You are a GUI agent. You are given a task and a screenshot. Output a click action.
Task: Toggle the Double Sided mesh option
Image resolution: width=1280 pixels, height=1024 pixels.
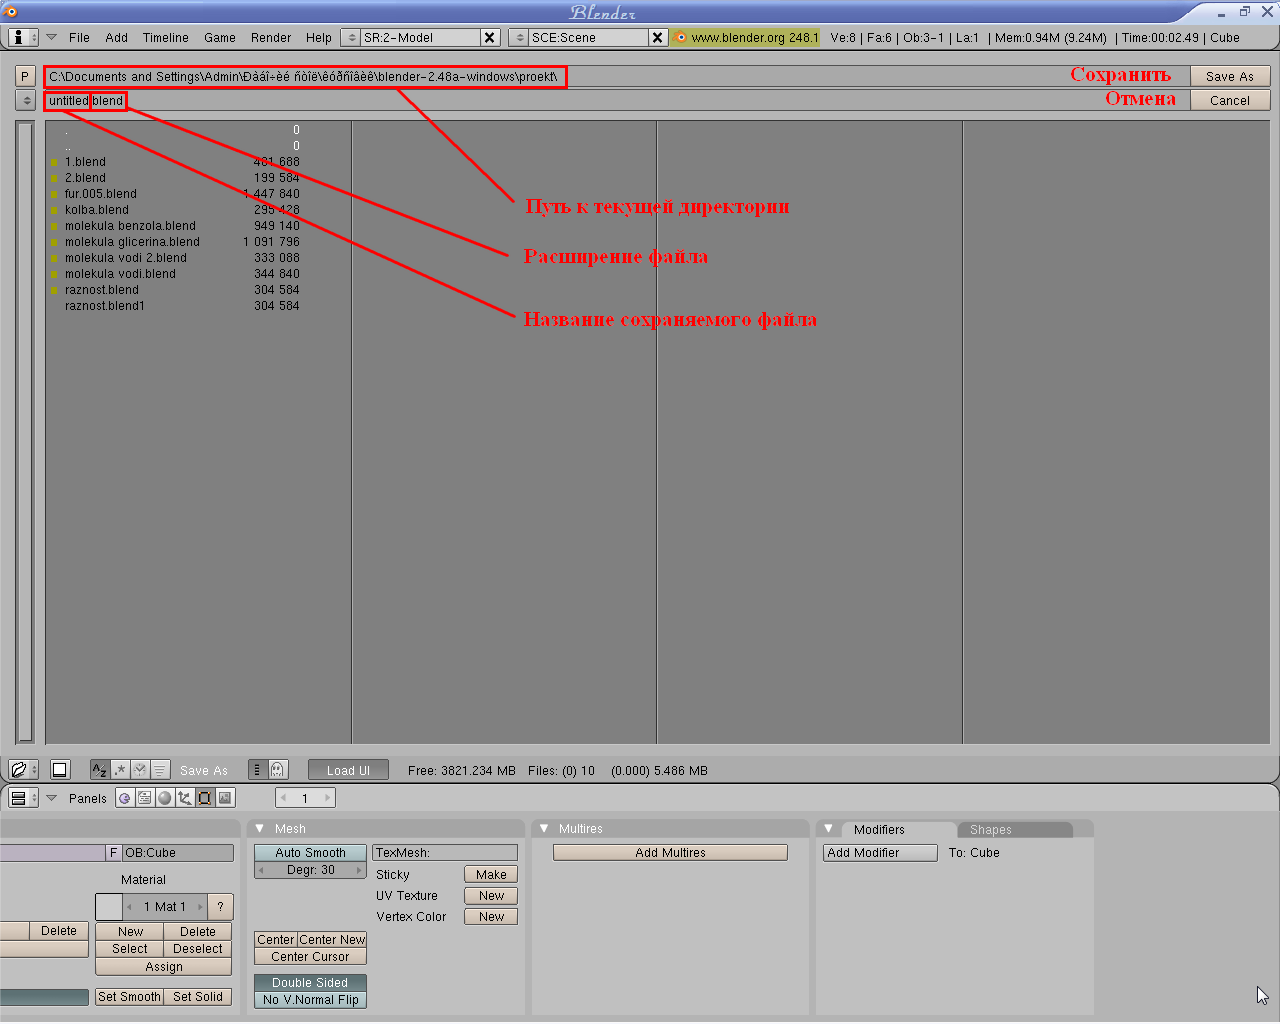(310, 983)
